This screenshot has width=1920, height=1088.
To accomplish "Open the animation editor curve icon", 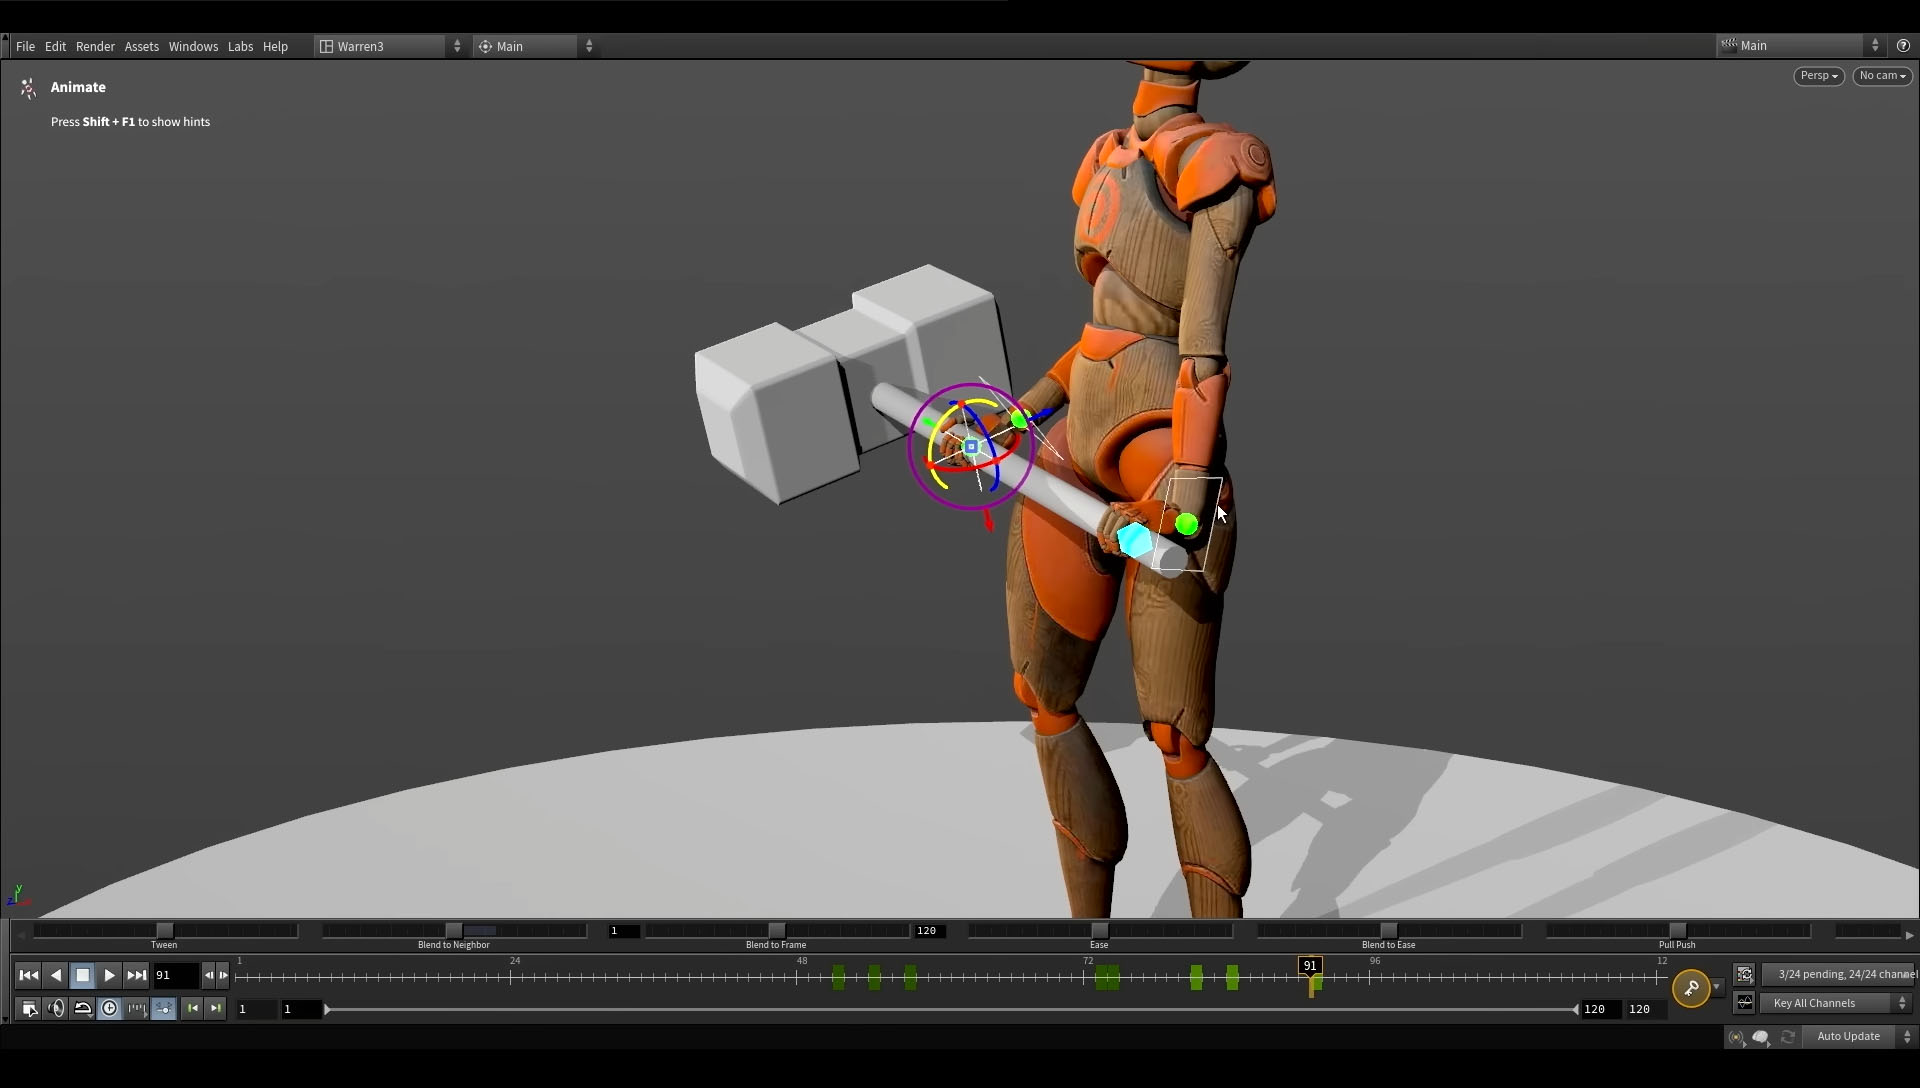I will (x=1745, y=1002).
